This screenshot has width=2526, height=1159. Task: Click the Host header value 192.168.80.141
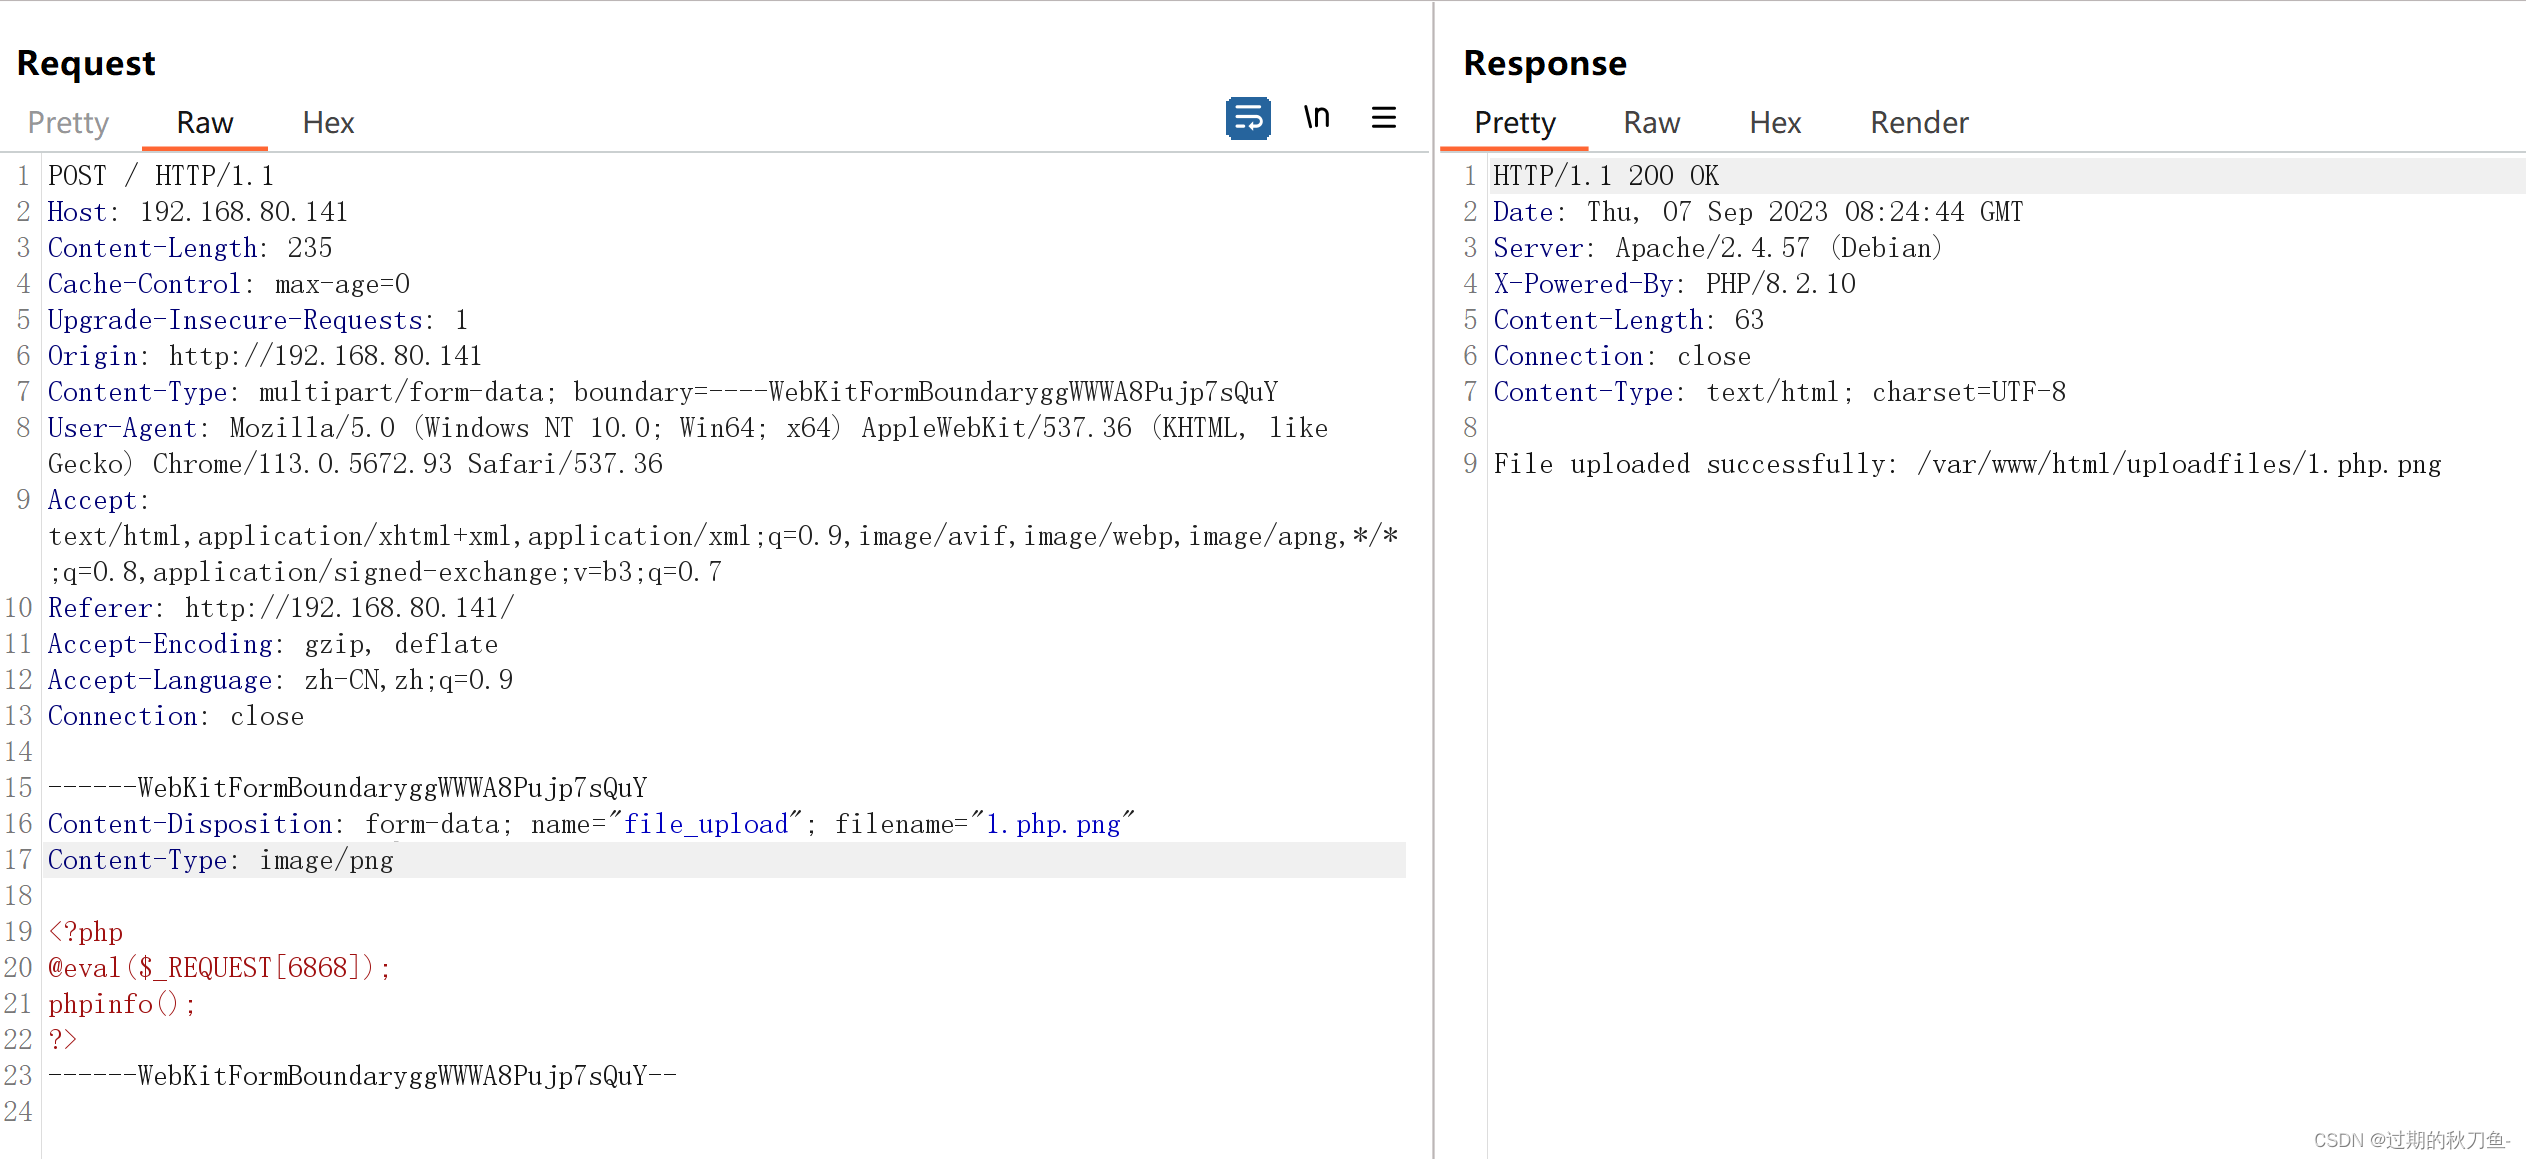point(244,212)
